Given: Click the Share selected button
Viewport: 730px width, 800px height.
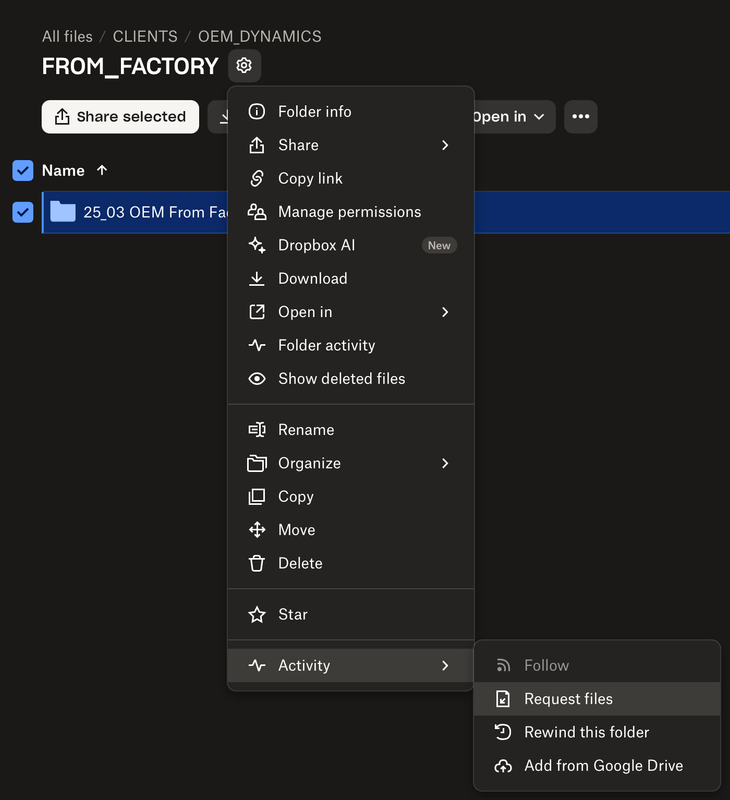Looking at the screenshot, I should (120, 117).
